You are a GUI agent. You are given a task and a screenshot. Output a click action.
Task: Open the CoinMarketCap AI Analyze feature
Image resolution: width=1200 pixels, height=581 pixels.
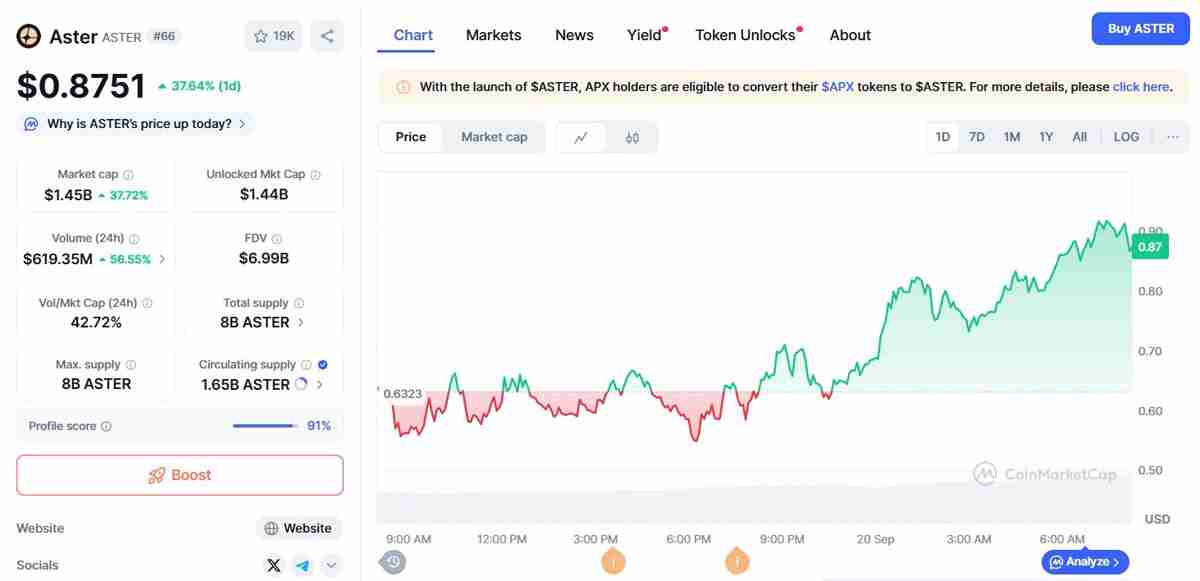pos(1085,562)
